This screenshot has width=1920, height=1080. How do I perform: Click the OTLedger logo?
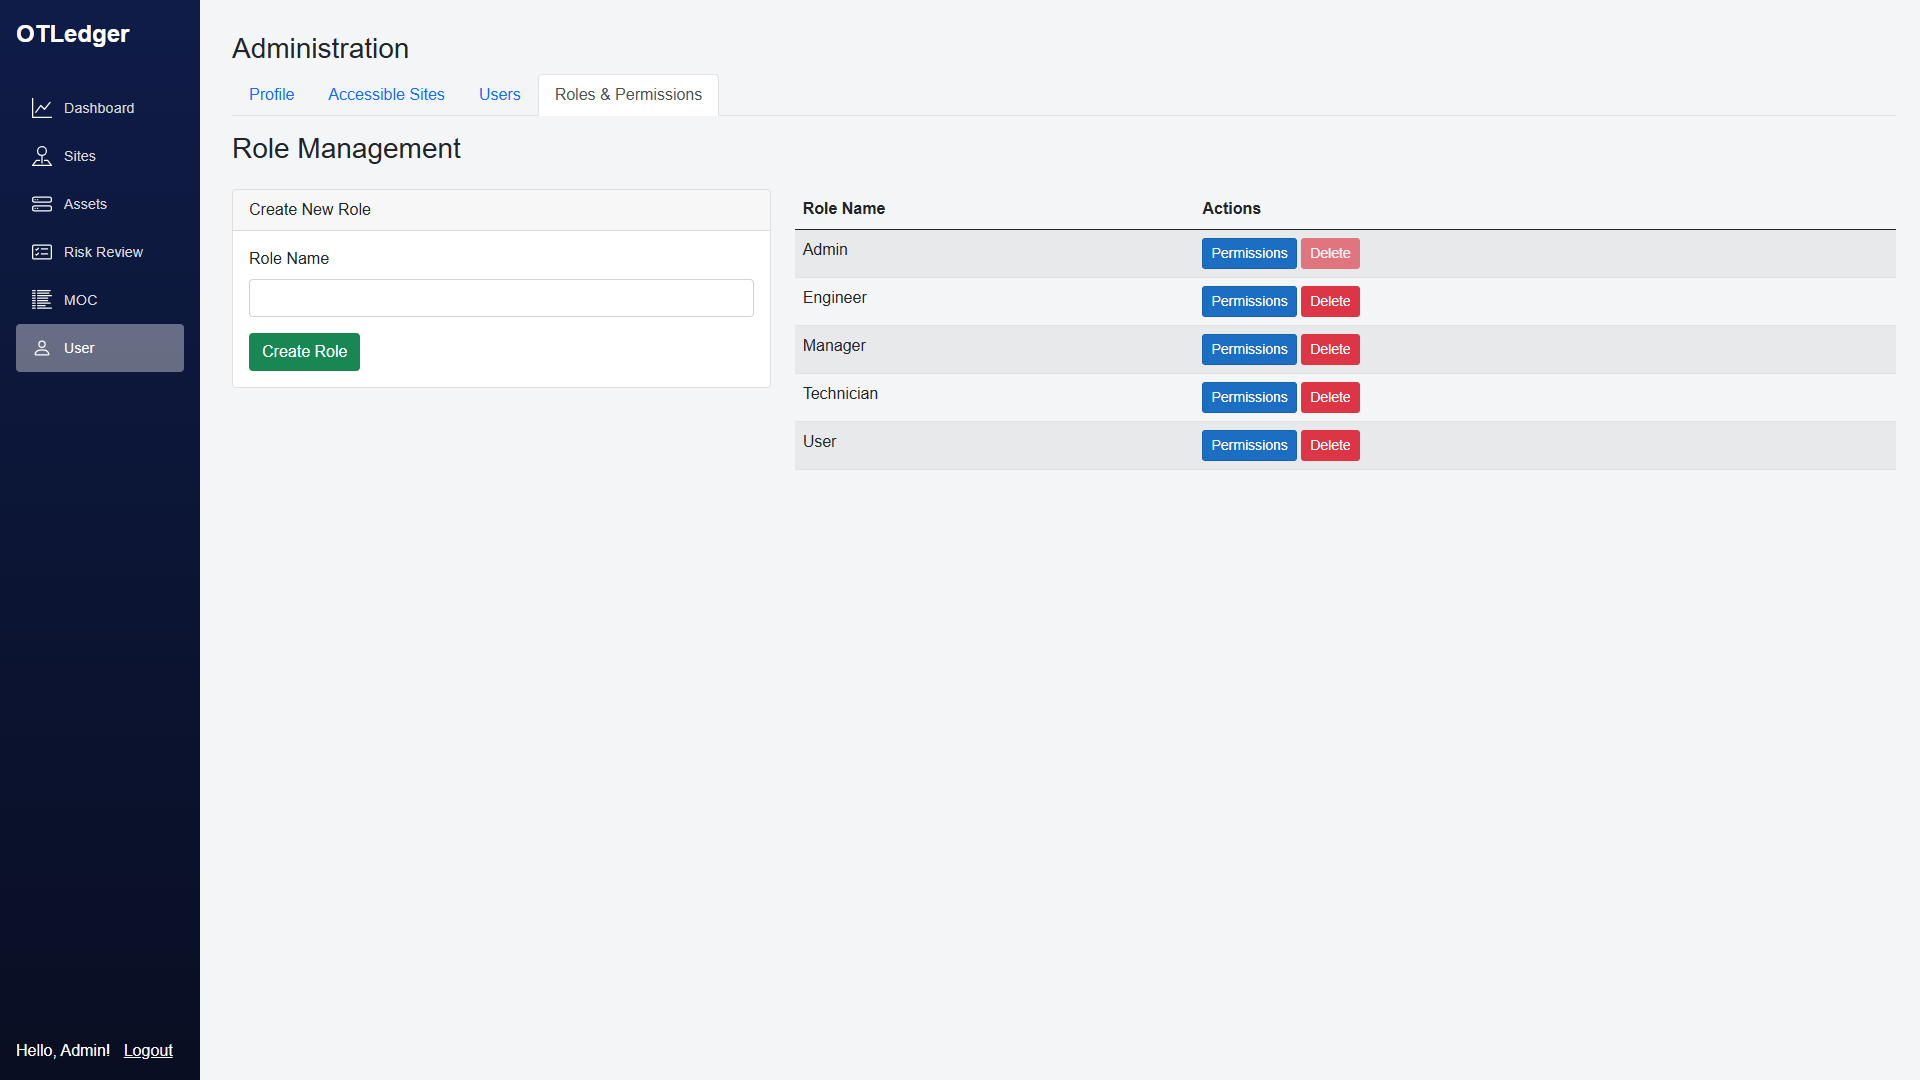72,33
